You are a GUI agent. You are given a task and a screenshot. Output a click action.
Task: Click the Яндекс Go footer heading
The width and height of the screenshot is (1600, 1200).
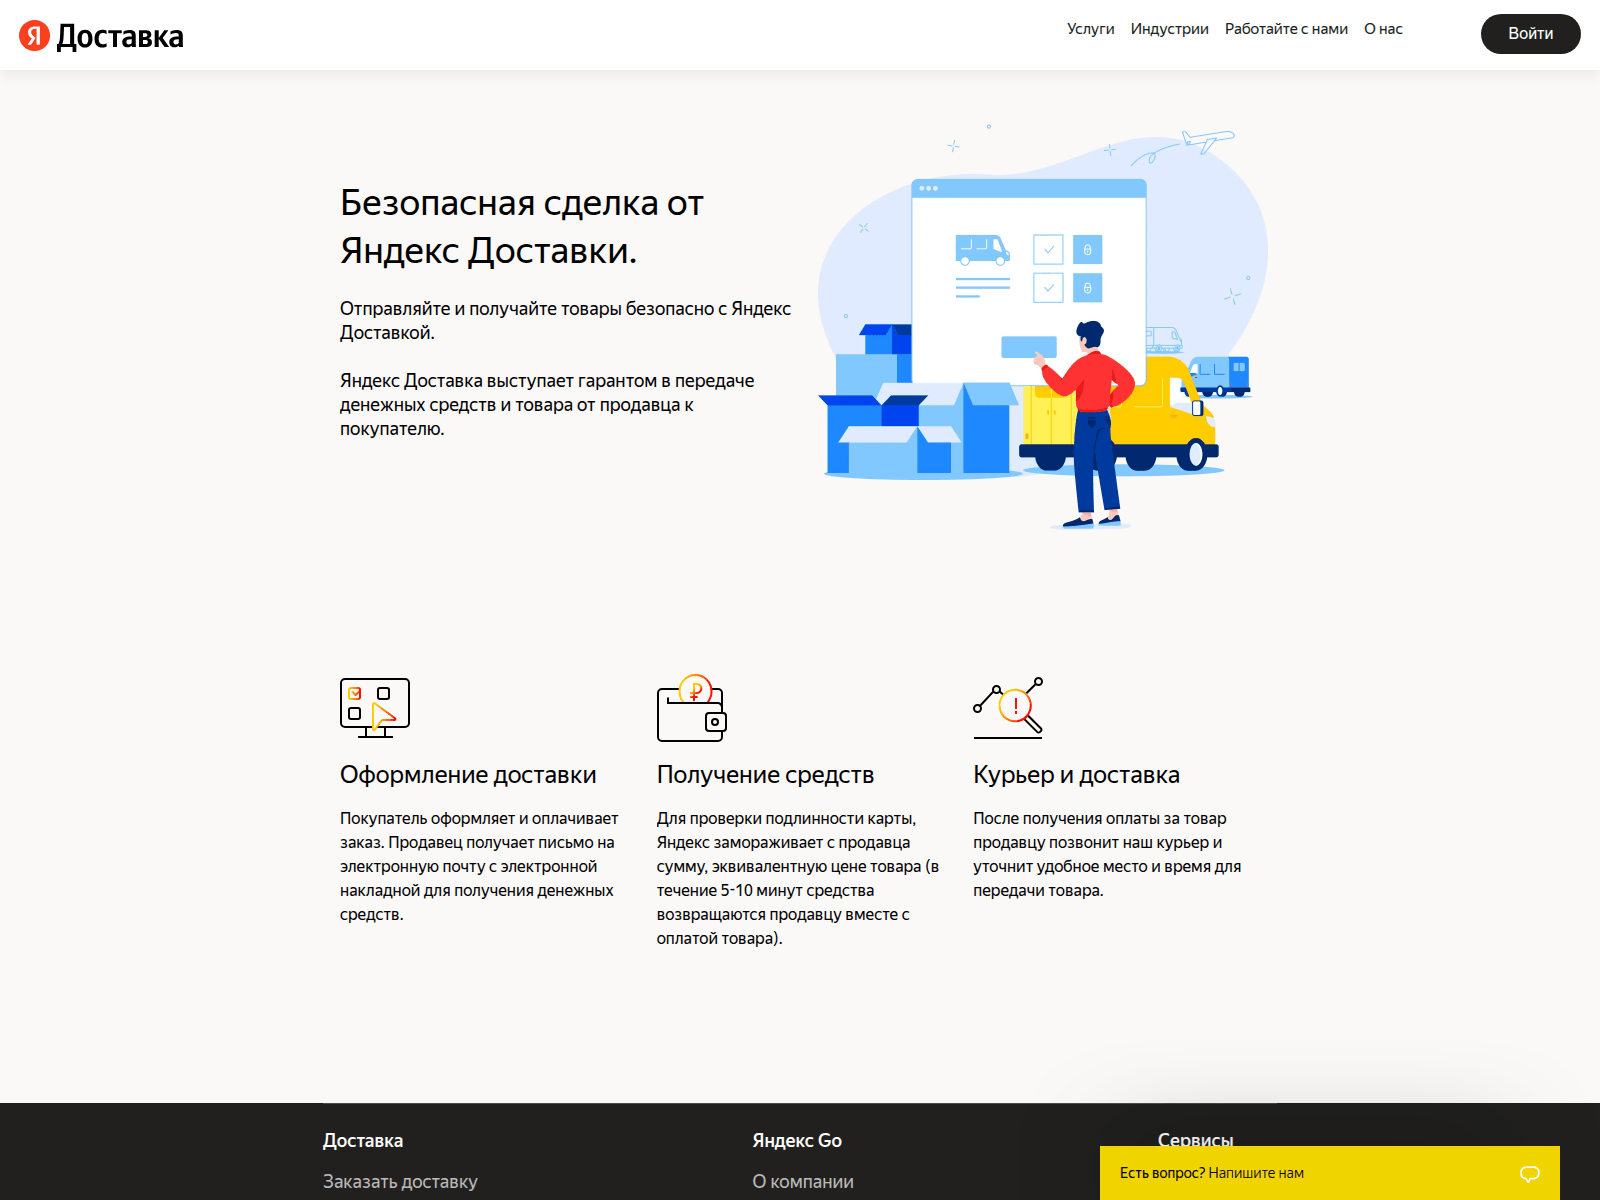click(797, 1141)
